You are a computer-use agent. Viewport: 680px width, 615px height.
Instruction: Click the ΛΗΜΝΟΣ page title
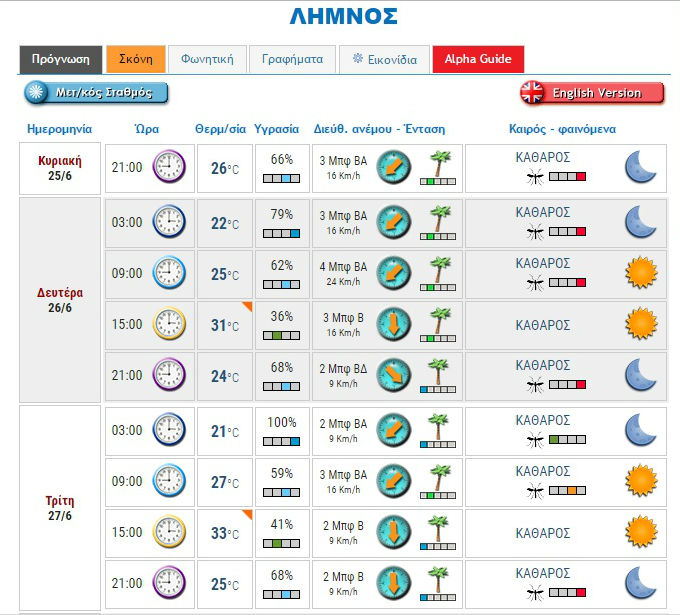coord(343,16)
